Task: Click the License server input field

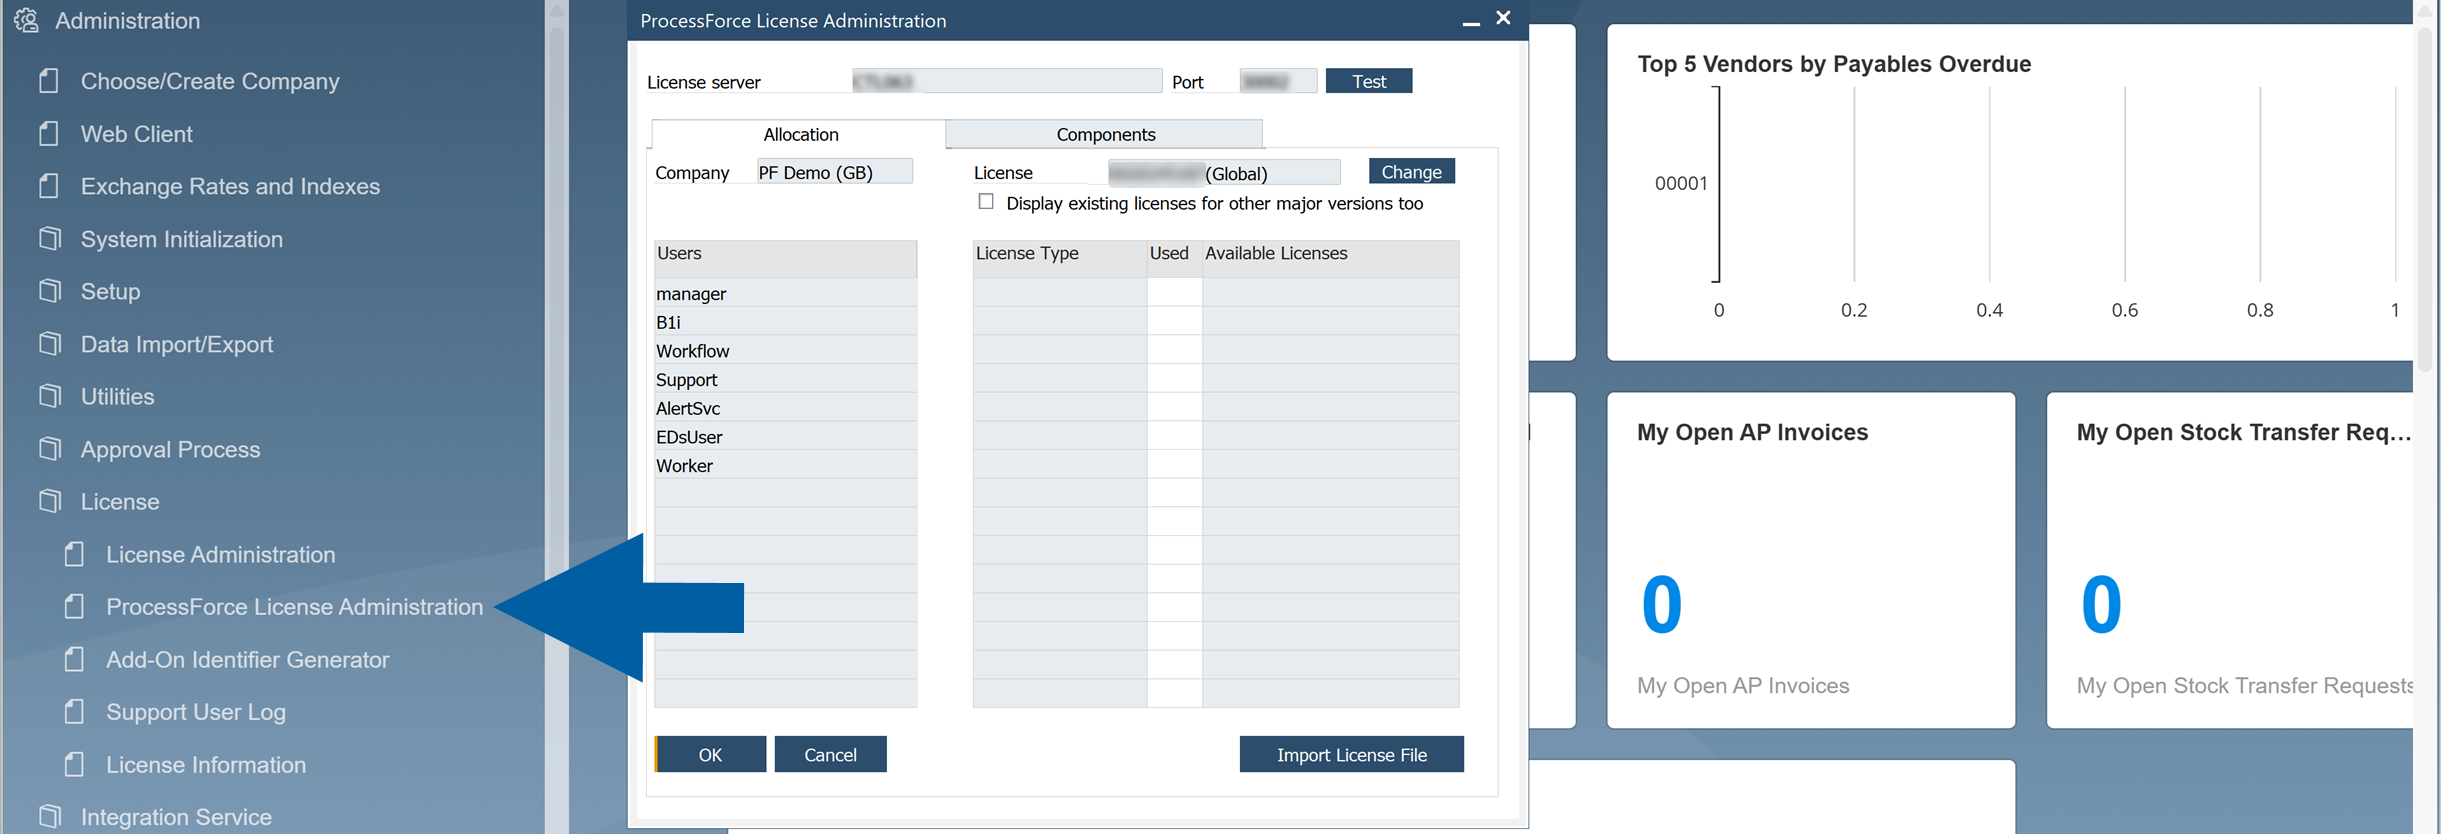Action: pos(1007,81)
